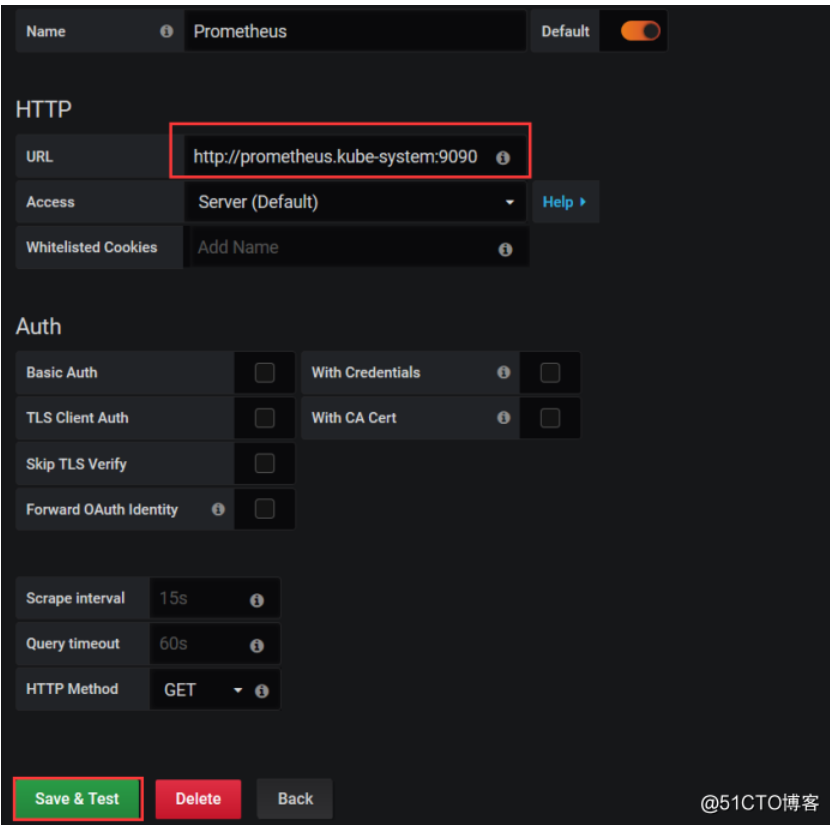Open the Access Server (Default) dropdown
The image size is (830, 825).
point(355,202)
